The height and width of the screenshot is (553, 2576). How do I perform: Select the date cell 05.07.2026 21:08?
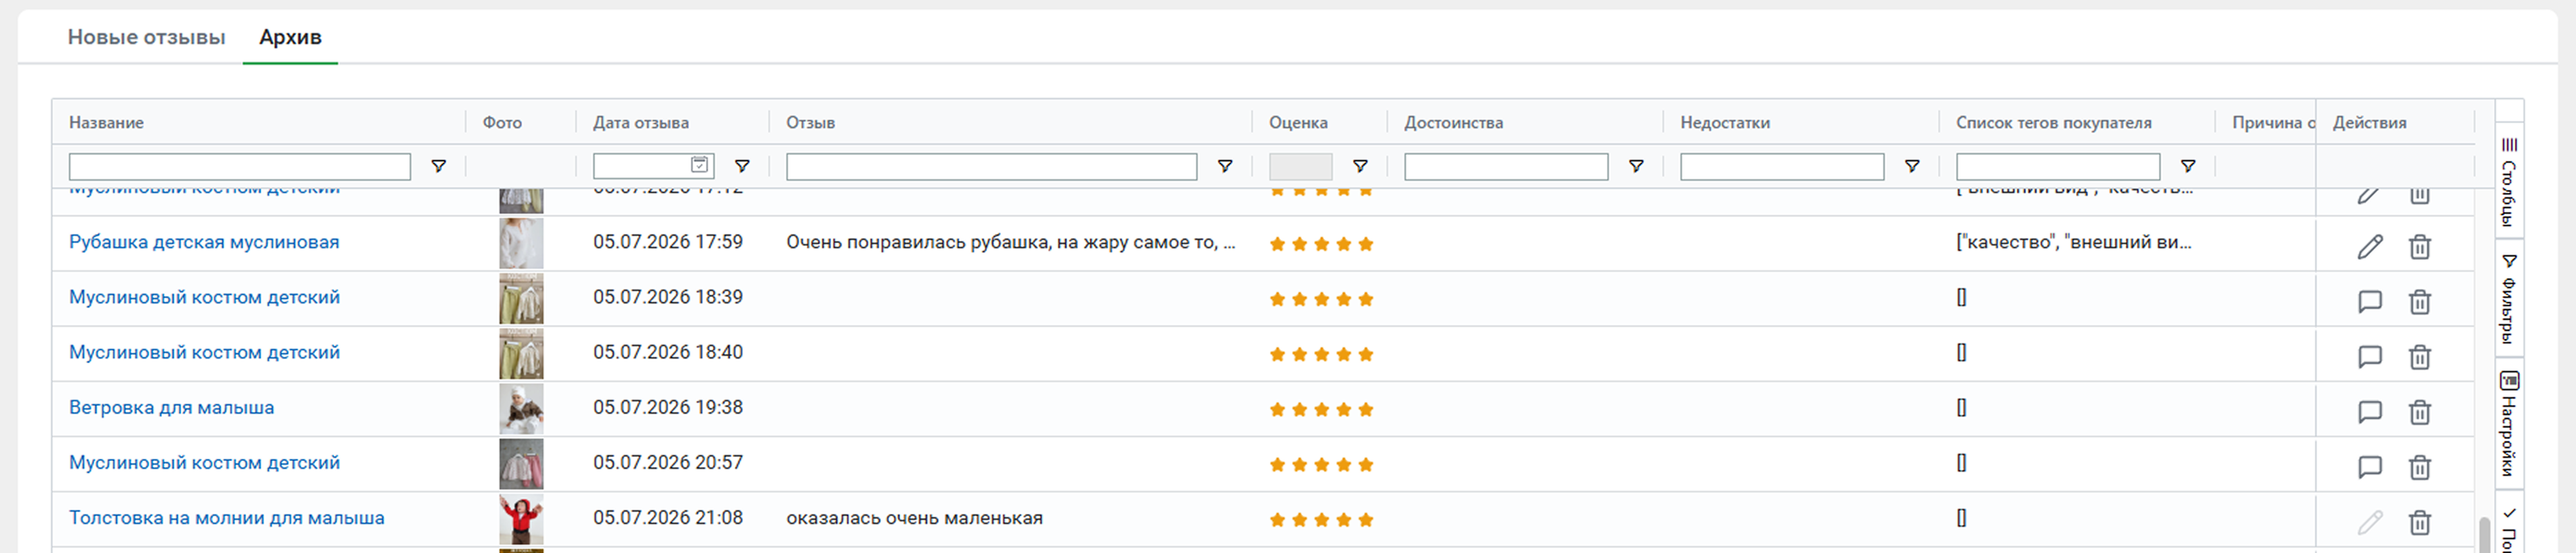pyautogui.click(x=668, y=518)
